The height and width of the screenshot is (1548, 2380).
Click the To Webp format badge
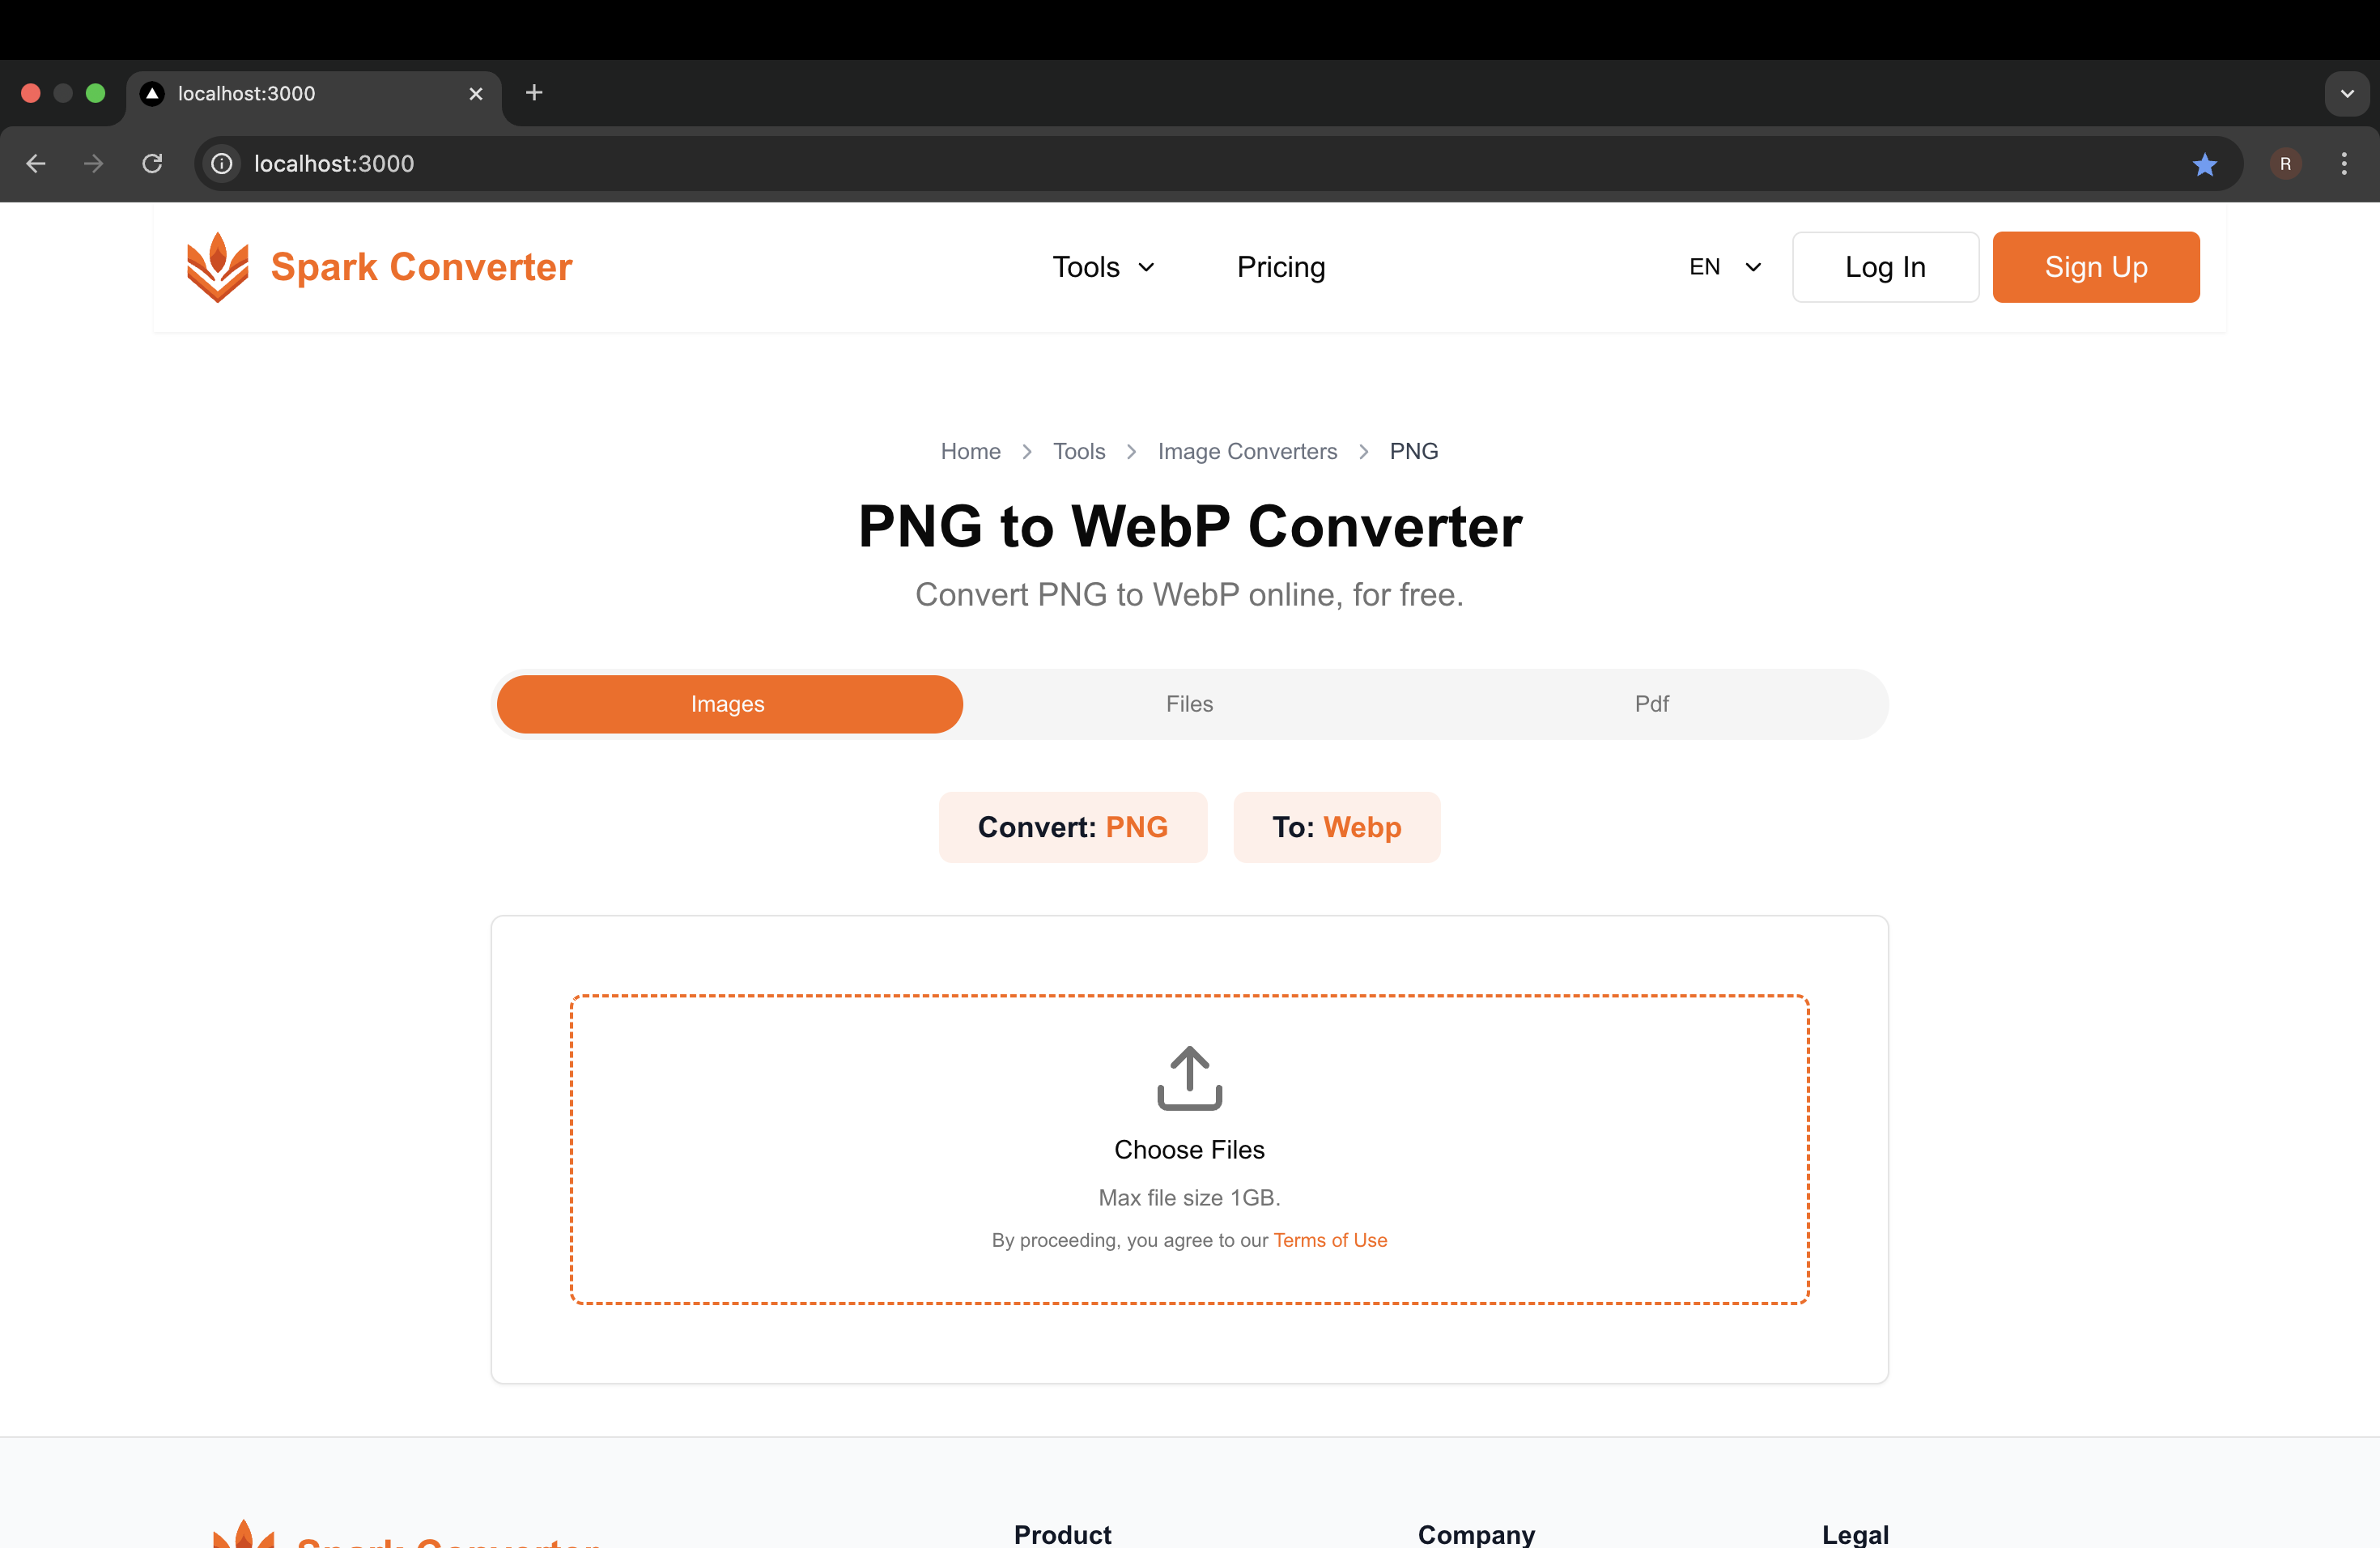click(x=1336, y=826)
